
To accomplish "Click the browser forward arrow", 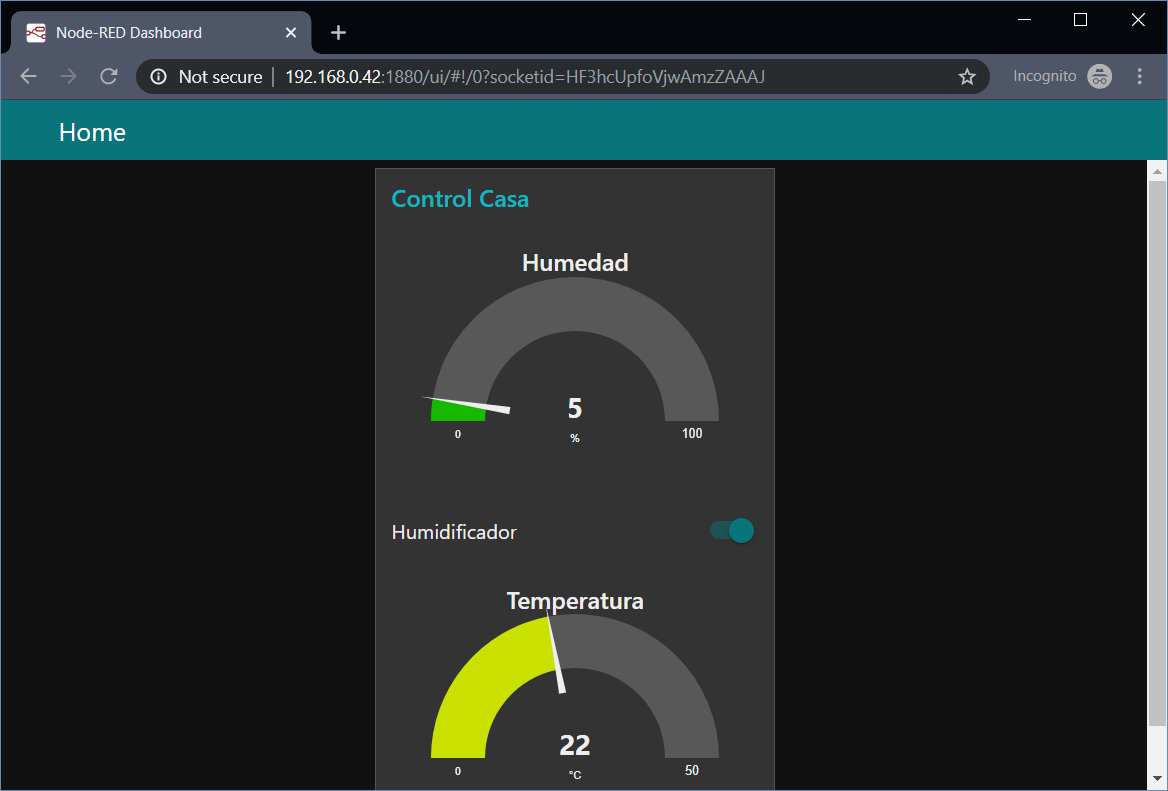I will click(x=69, y=76).
